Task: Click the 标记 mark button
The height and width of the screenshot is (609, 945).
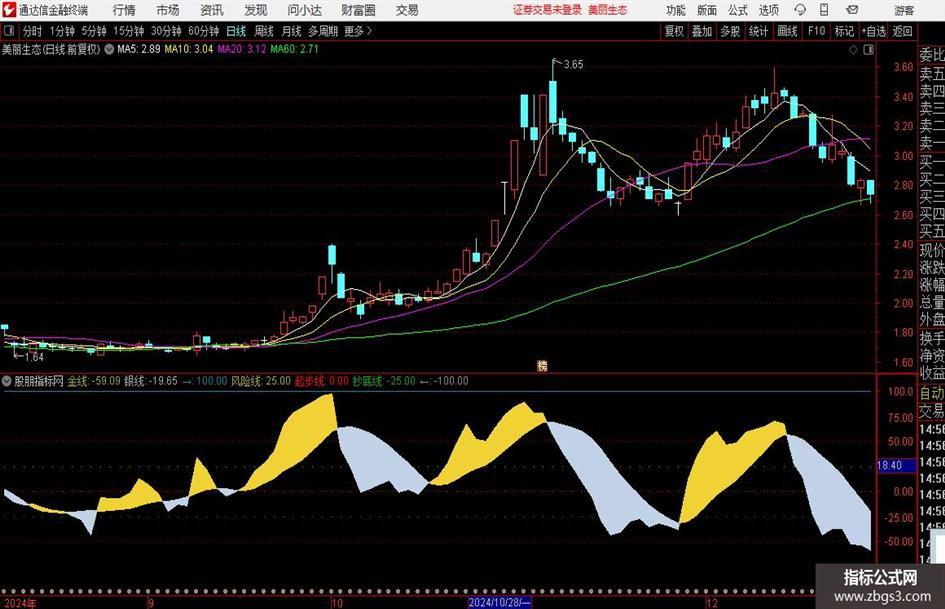Action: [844, 31]
